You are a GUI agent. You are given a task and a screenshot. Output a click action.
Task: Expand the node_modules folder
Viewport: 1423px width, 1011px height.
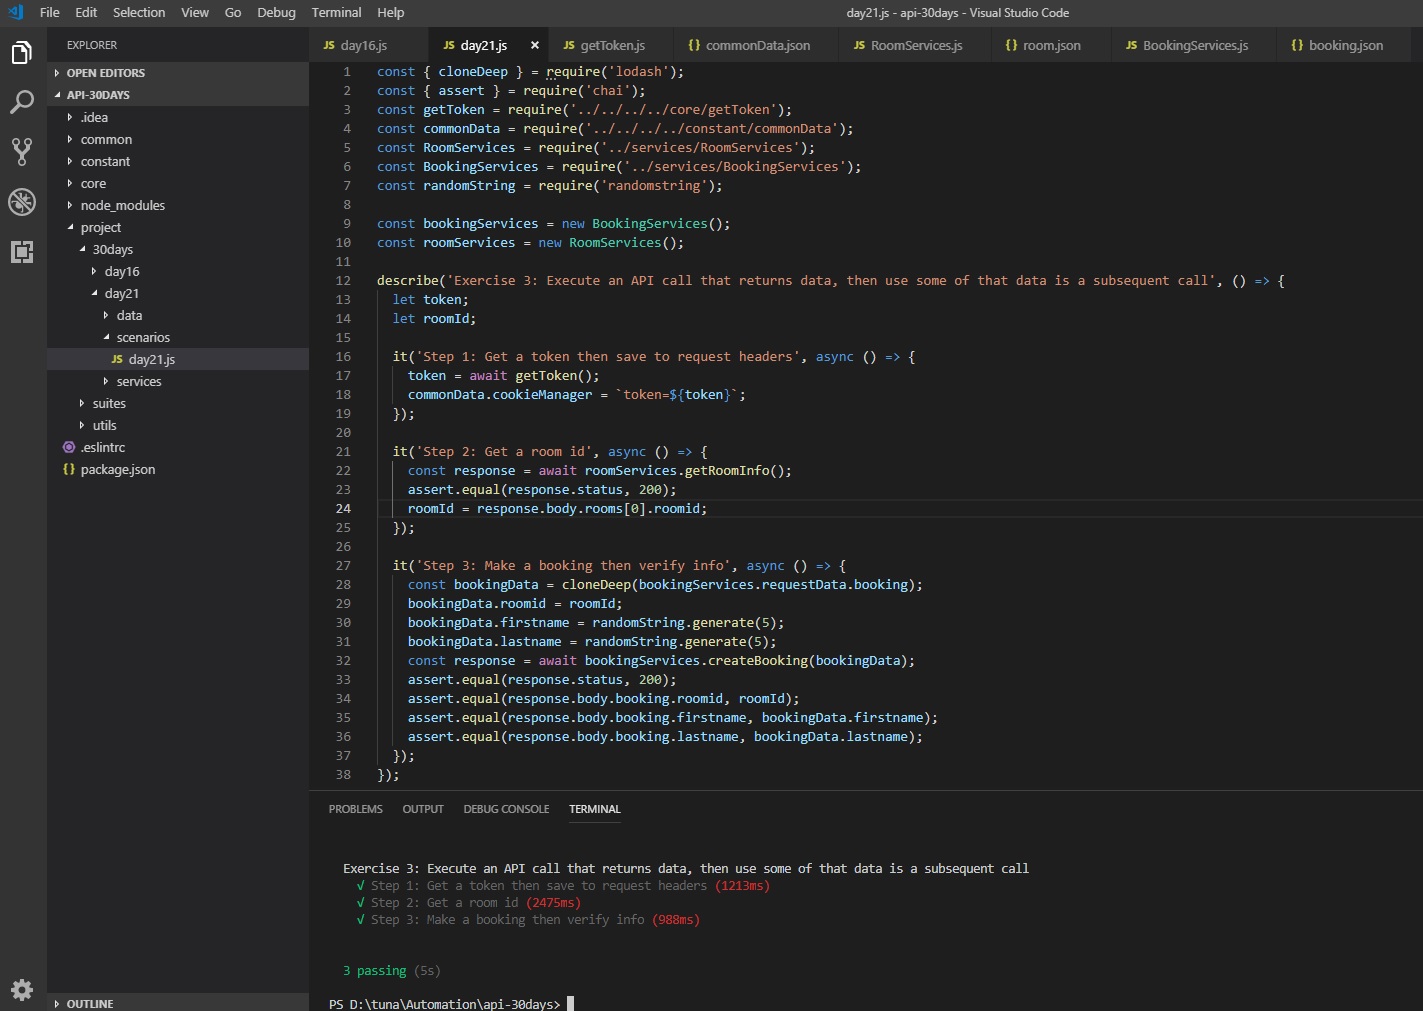(x=178, y=205)
